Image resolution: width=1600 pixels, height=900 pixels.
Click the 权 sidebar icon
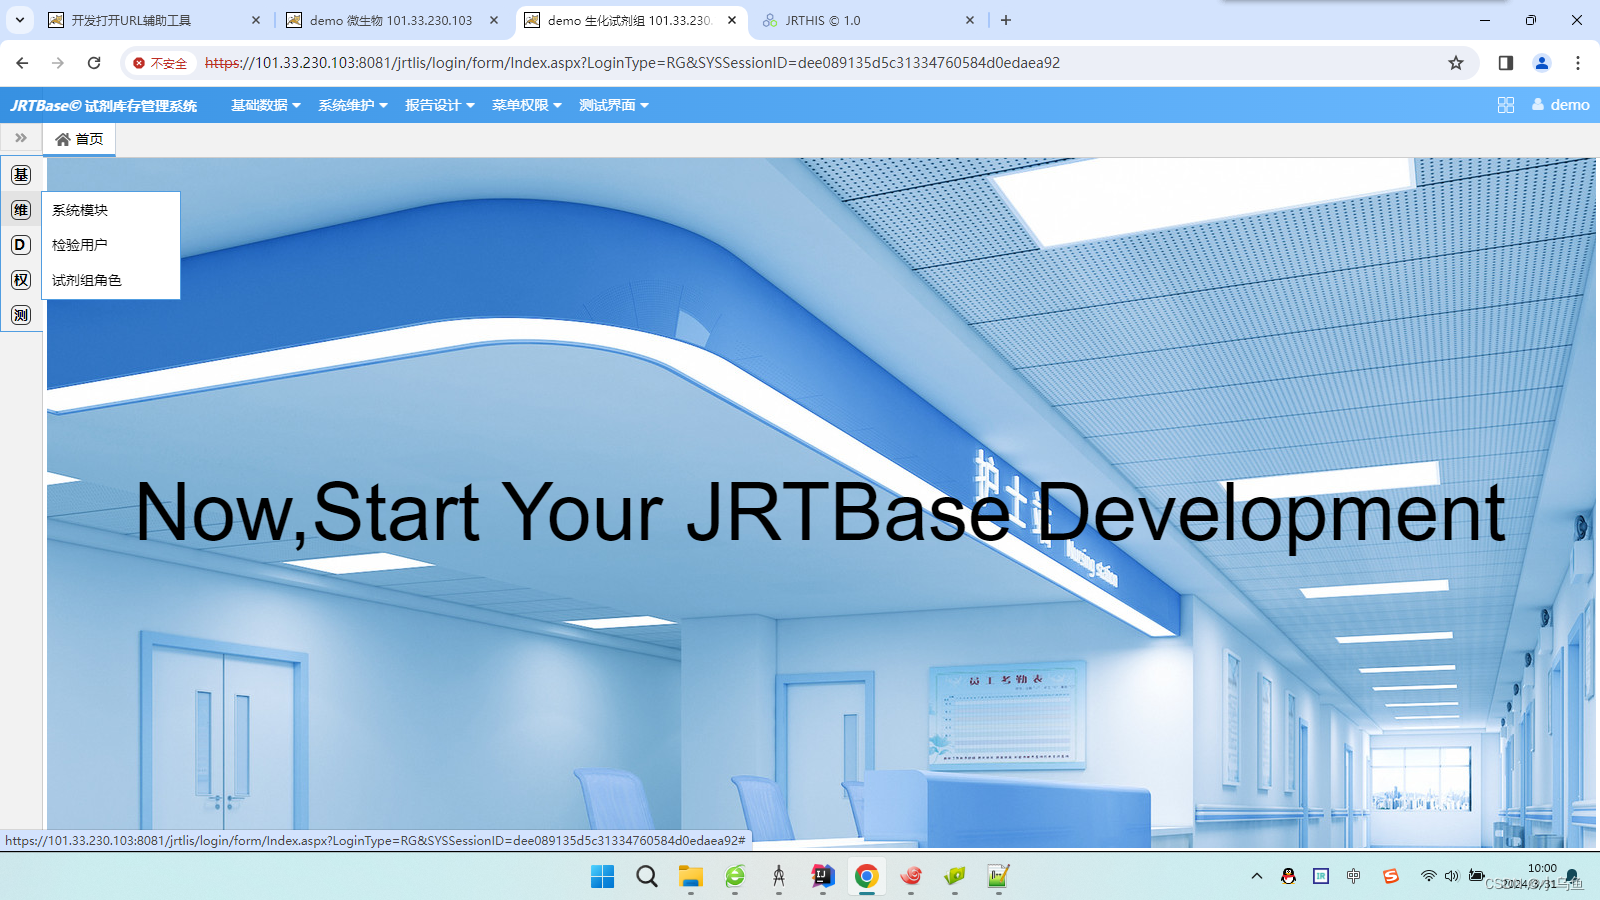(x=21, y=280)
